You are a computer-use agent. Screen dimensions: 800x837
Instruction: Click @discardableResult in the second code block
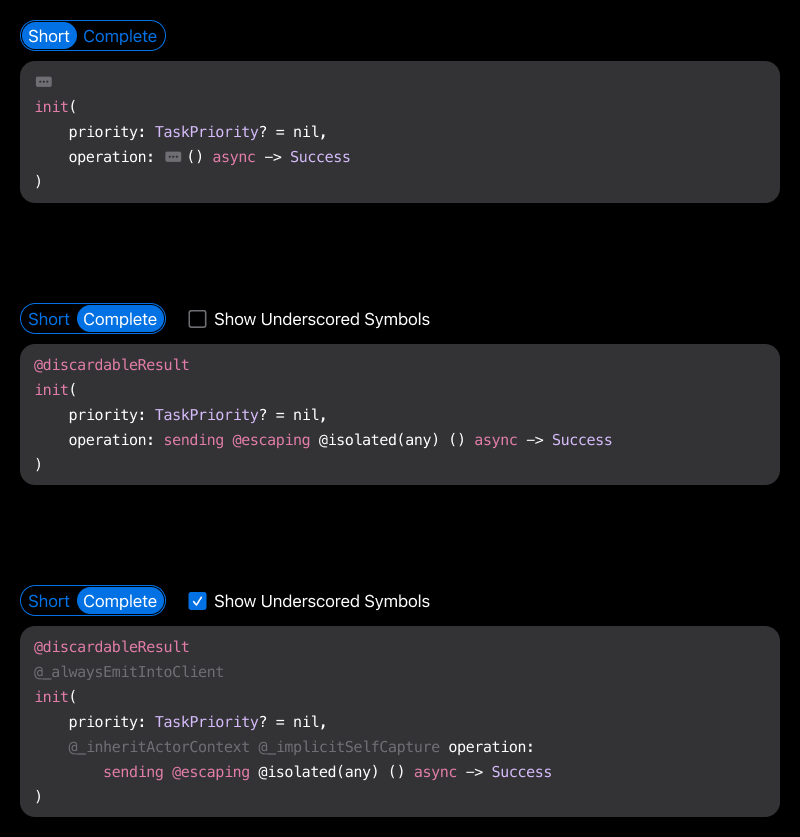click(x=112, y=365)
